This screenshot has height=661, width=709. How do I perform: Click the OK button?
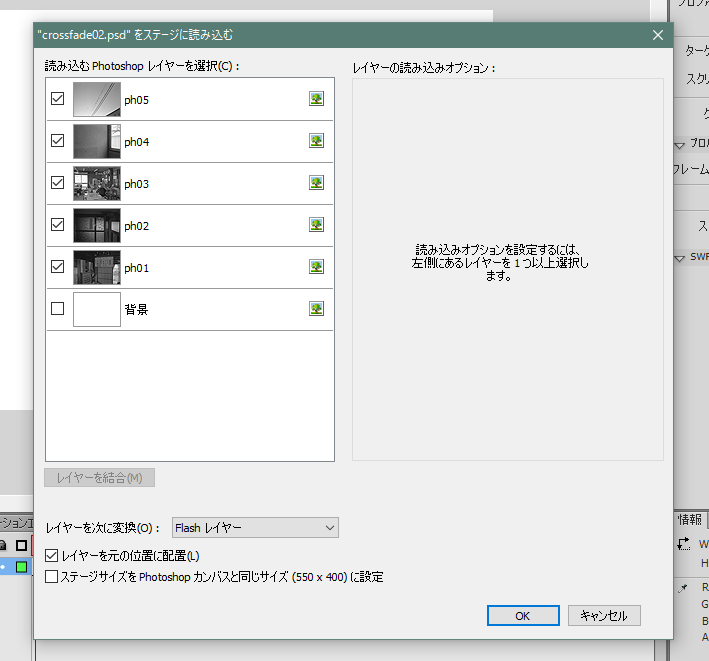pyautogui.click(x=523, y=616)
